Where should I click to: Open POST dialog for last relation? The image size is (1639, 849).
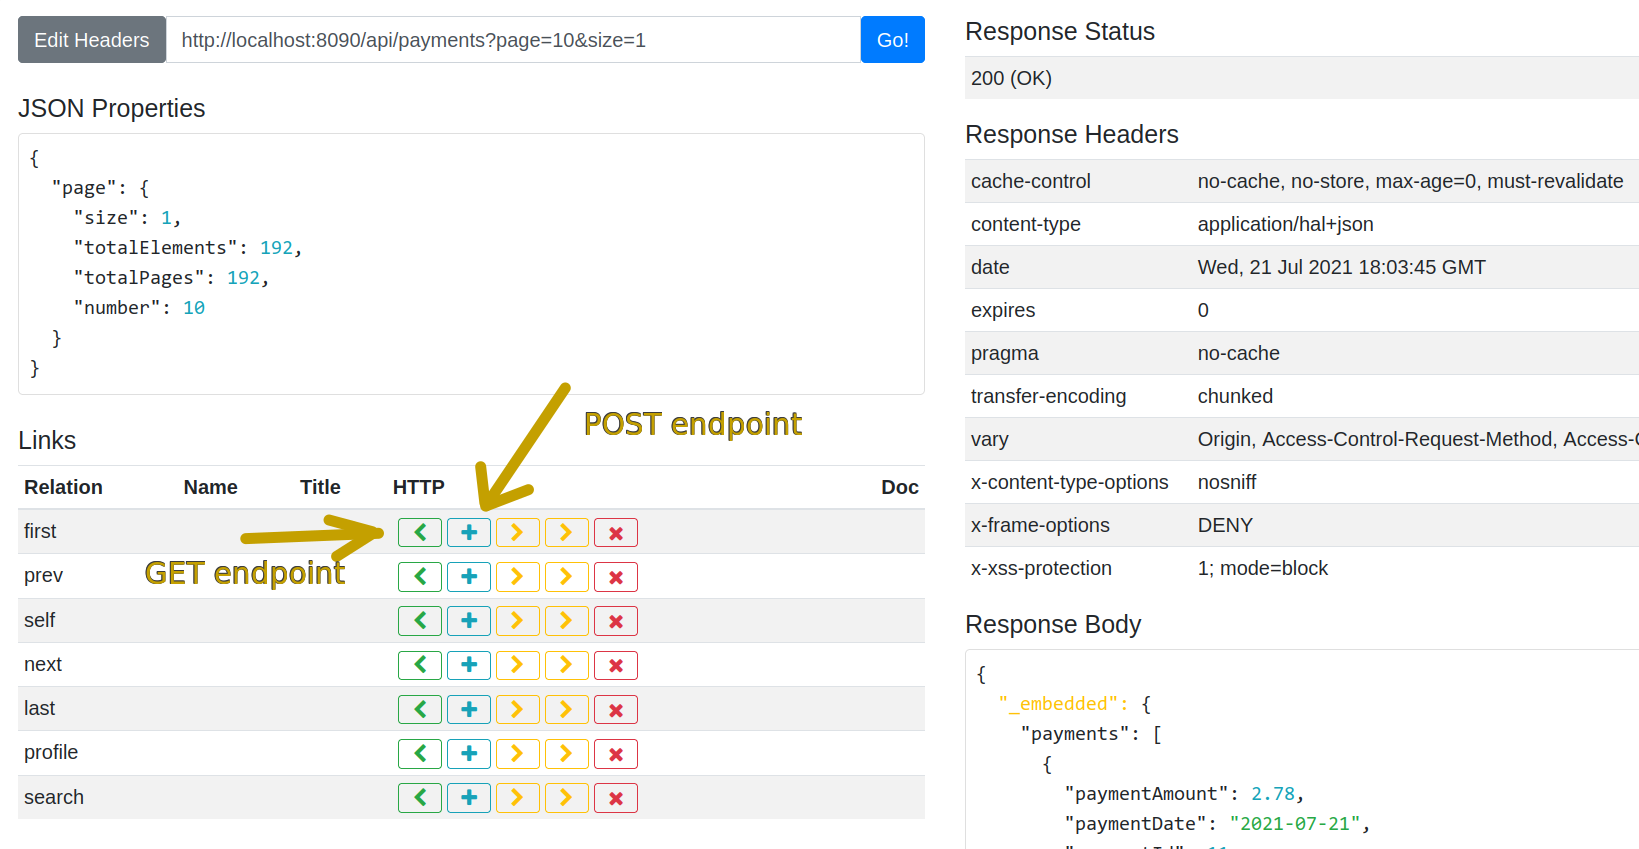click(x=469, y=710)
